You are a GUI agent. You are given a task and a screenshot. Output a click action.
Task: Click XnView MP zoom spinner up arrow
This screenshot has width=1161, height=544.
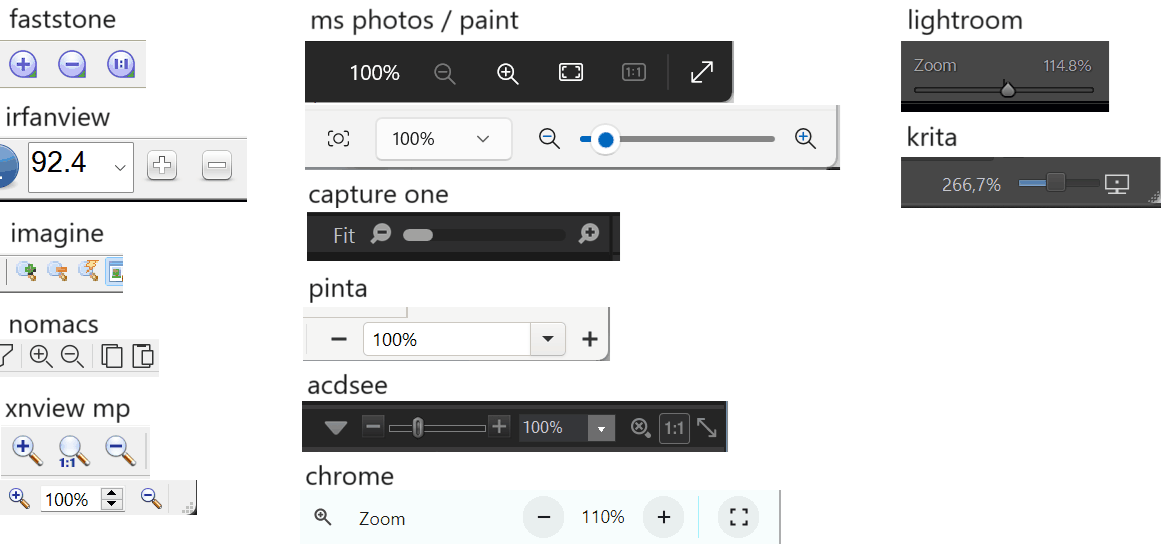[x=112, y=493]
